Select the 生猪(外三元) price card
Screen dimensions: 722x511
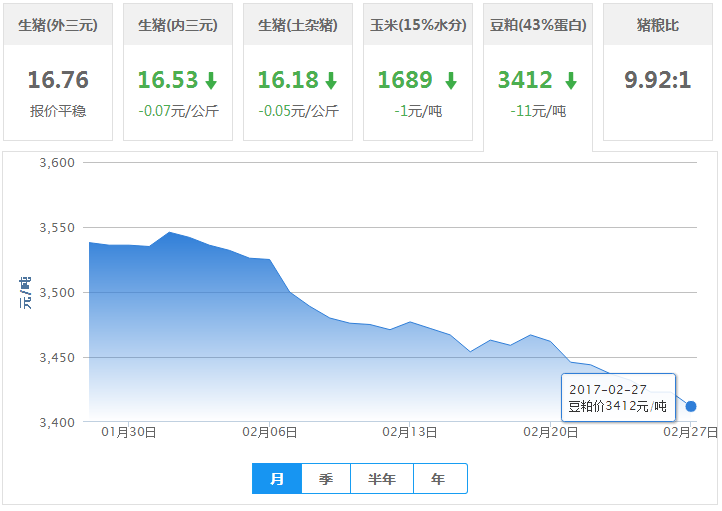(x=58, y=72)
